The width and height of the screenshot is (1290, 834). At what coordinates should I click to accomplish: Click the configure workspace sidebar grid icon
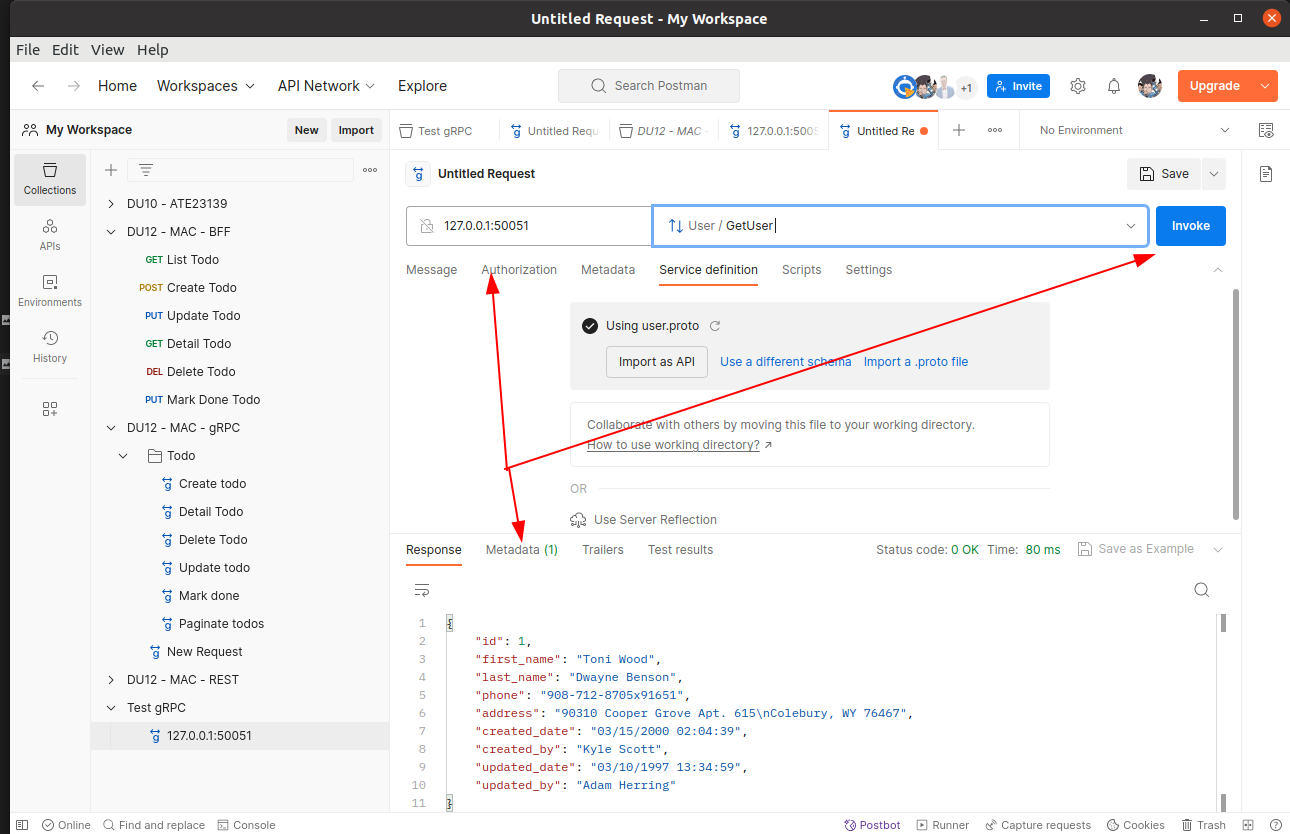[x=50, y=408]
